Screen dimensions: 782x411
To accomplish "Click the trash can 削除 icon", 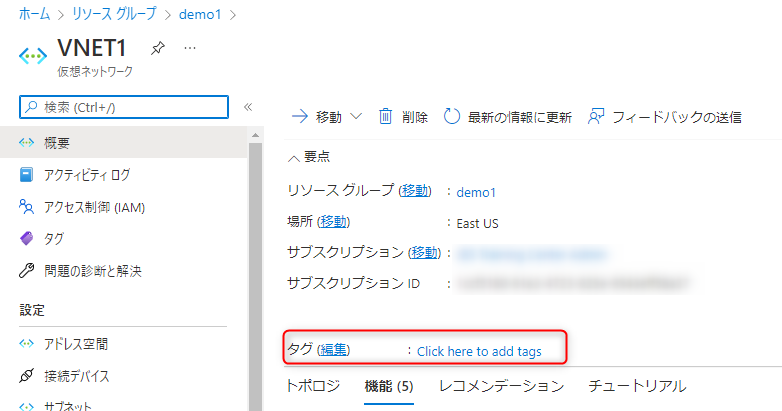I will click(x=386, y=116).
